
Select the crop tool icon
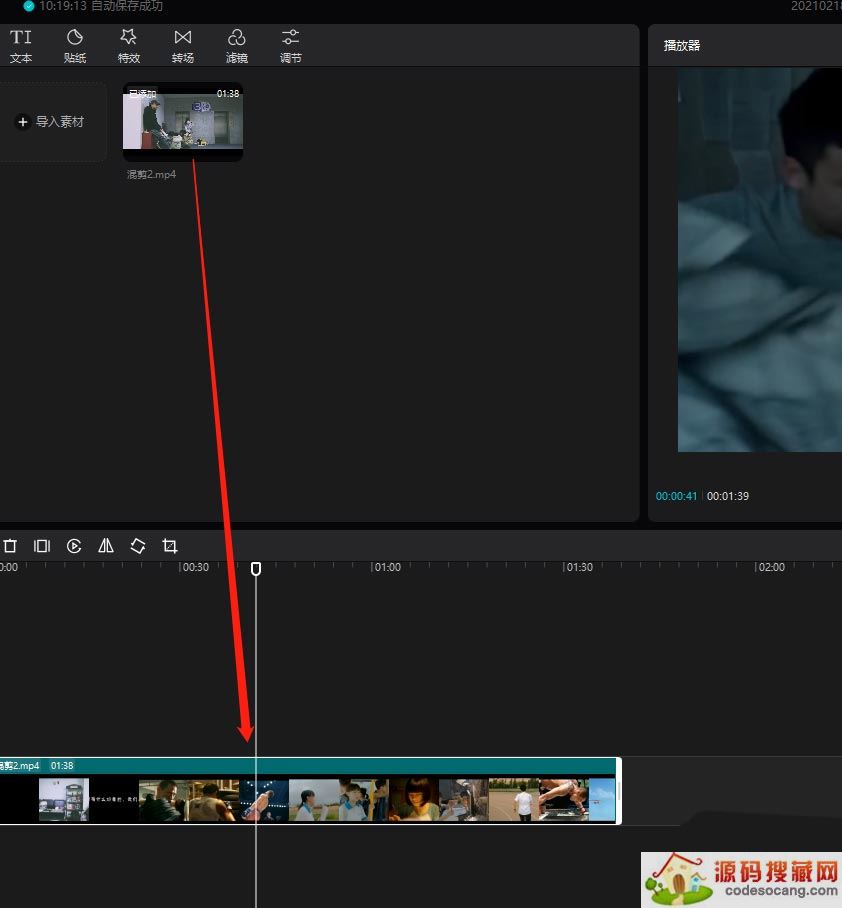(170, 546)
